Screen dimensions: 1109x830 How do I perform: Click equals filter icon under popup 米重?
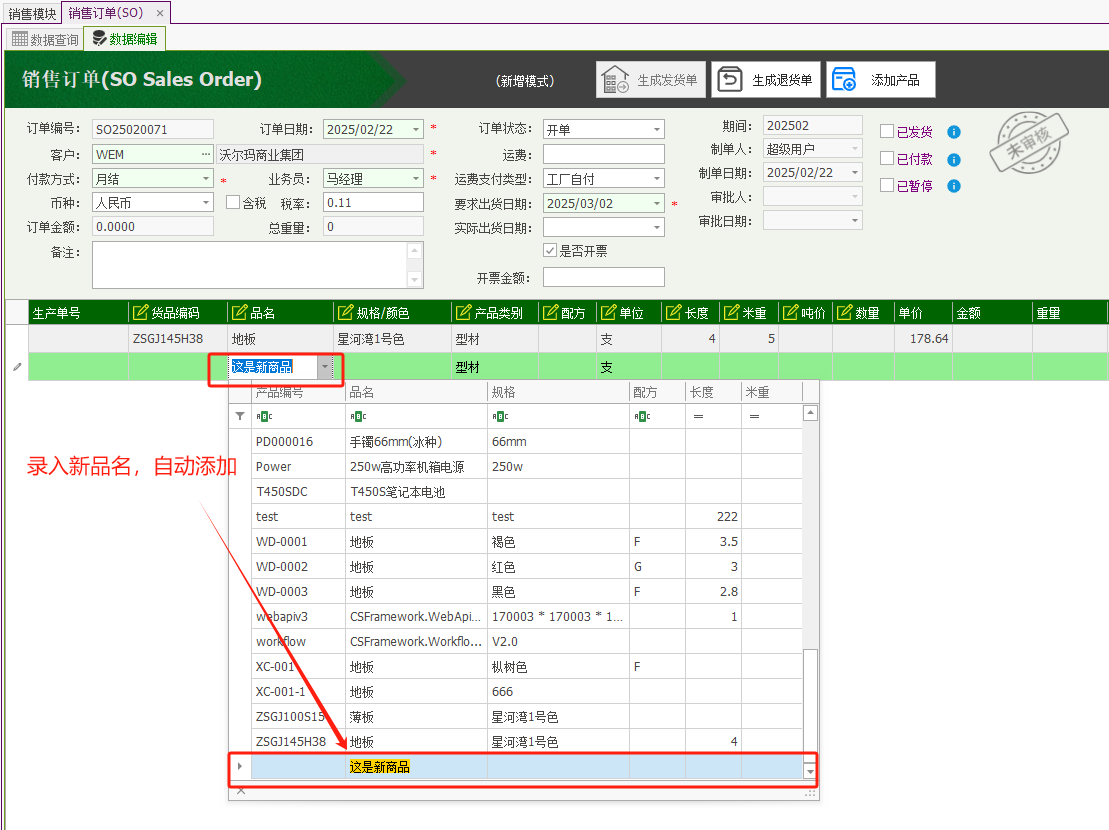click(755, 416)
